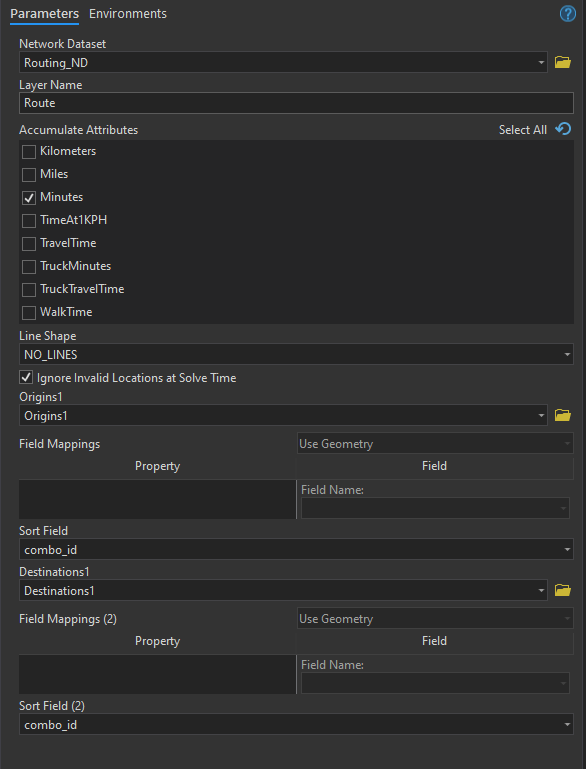Click the Layer Name field containing Route

pyautogui.click(x=296, y=103)
